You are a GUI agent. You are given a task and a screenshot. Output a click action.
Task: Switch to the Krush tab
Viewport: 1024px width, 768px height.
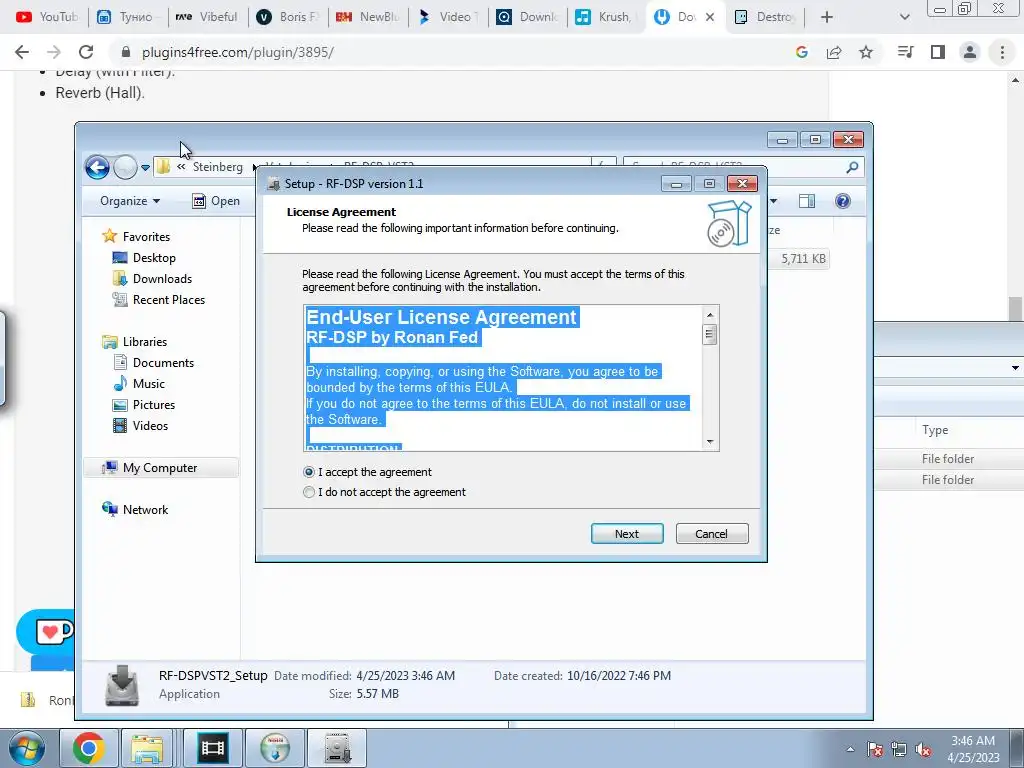coord(605,17)
